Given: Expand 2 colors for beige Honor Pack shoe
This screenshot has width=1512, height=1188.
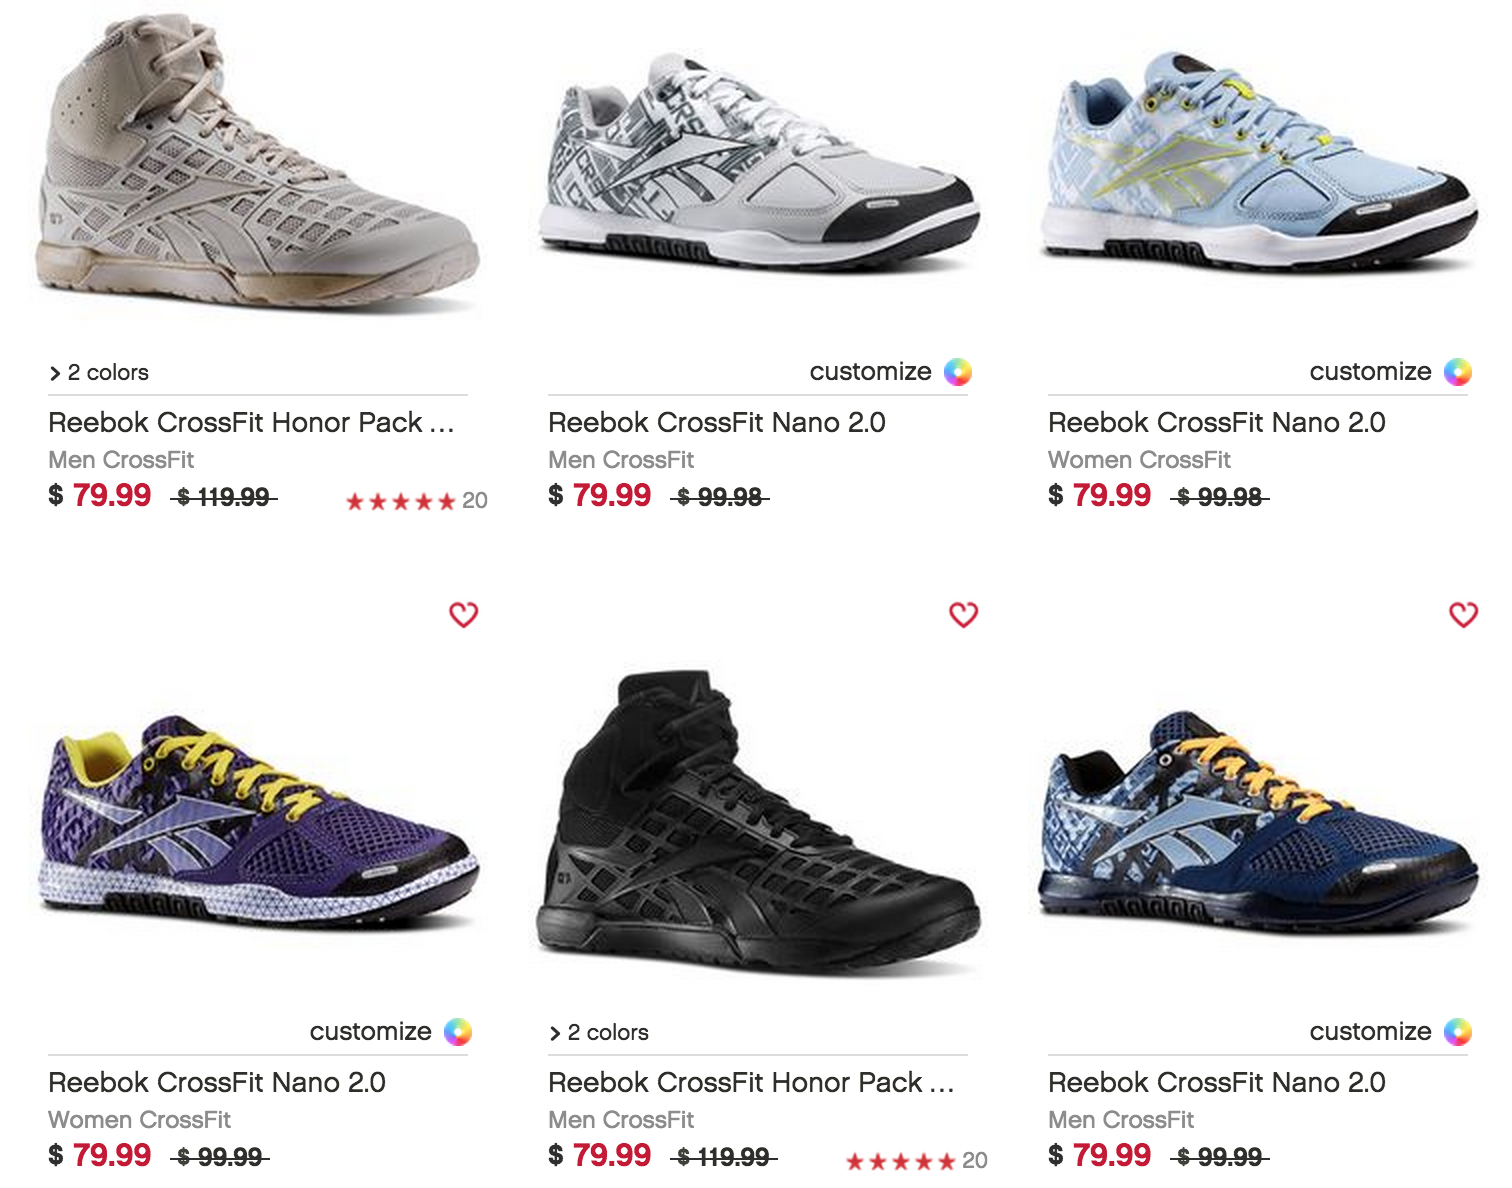Looking at the screenshot, I should click(x=99, y=373).
